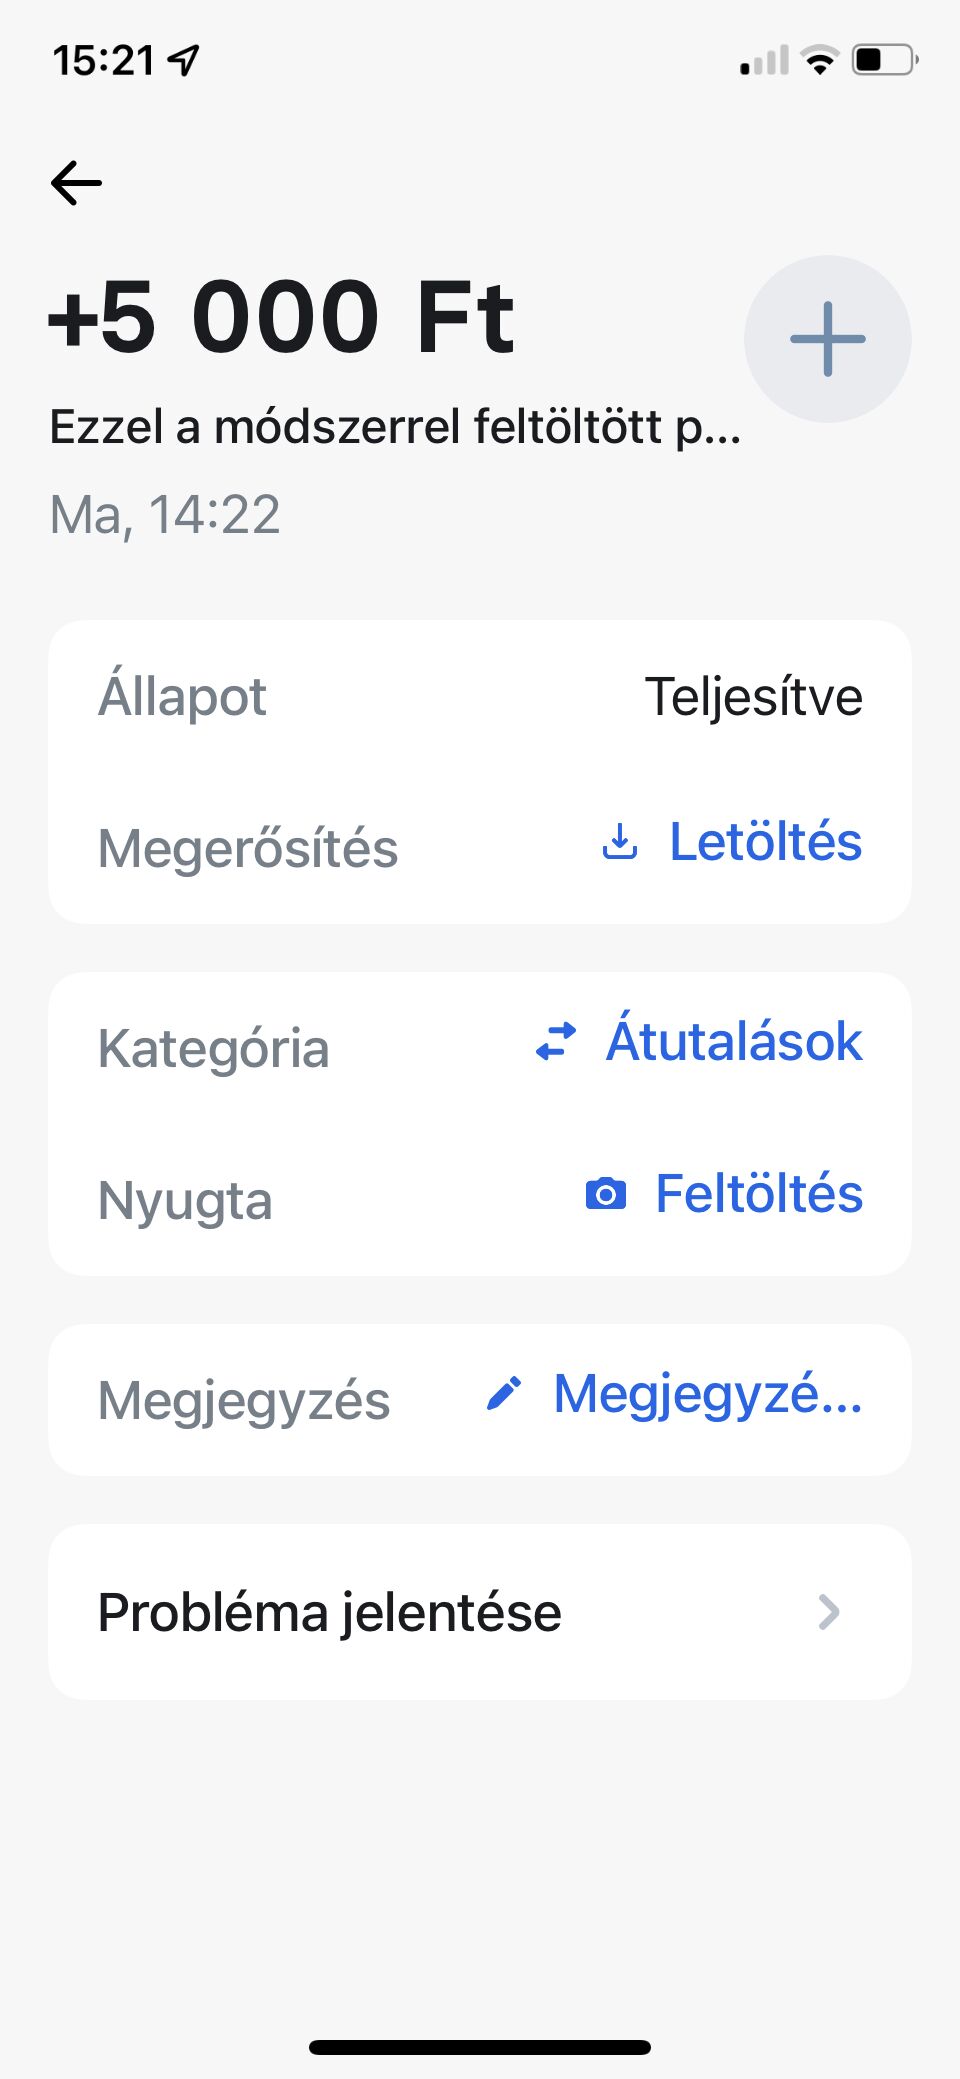Click the Letöltés download link

[x=765, y=842]
